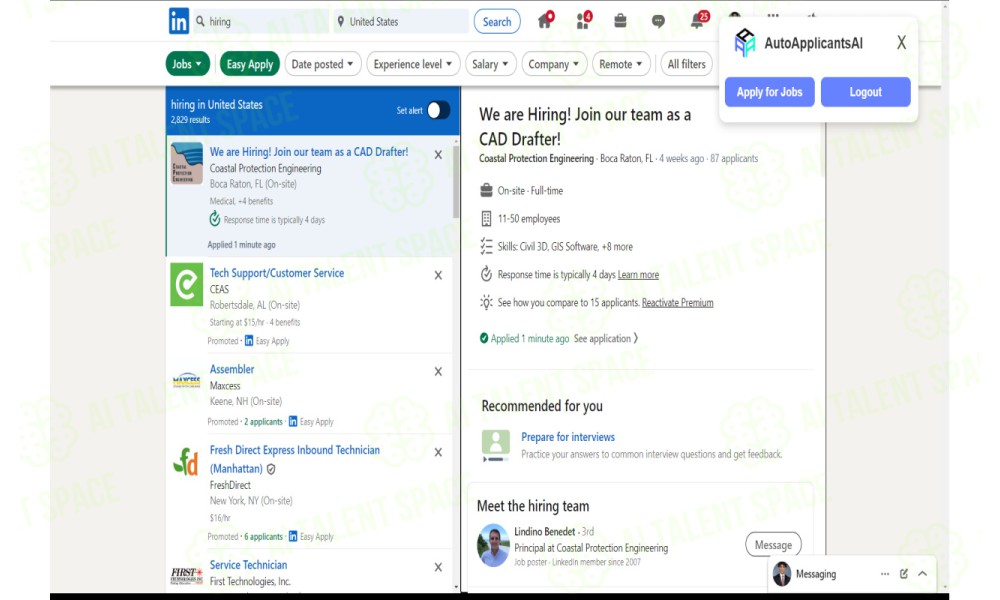Viewport: 1000px width, 600px height.
Task: Click the Maxcess company logo
Action: 187,381
